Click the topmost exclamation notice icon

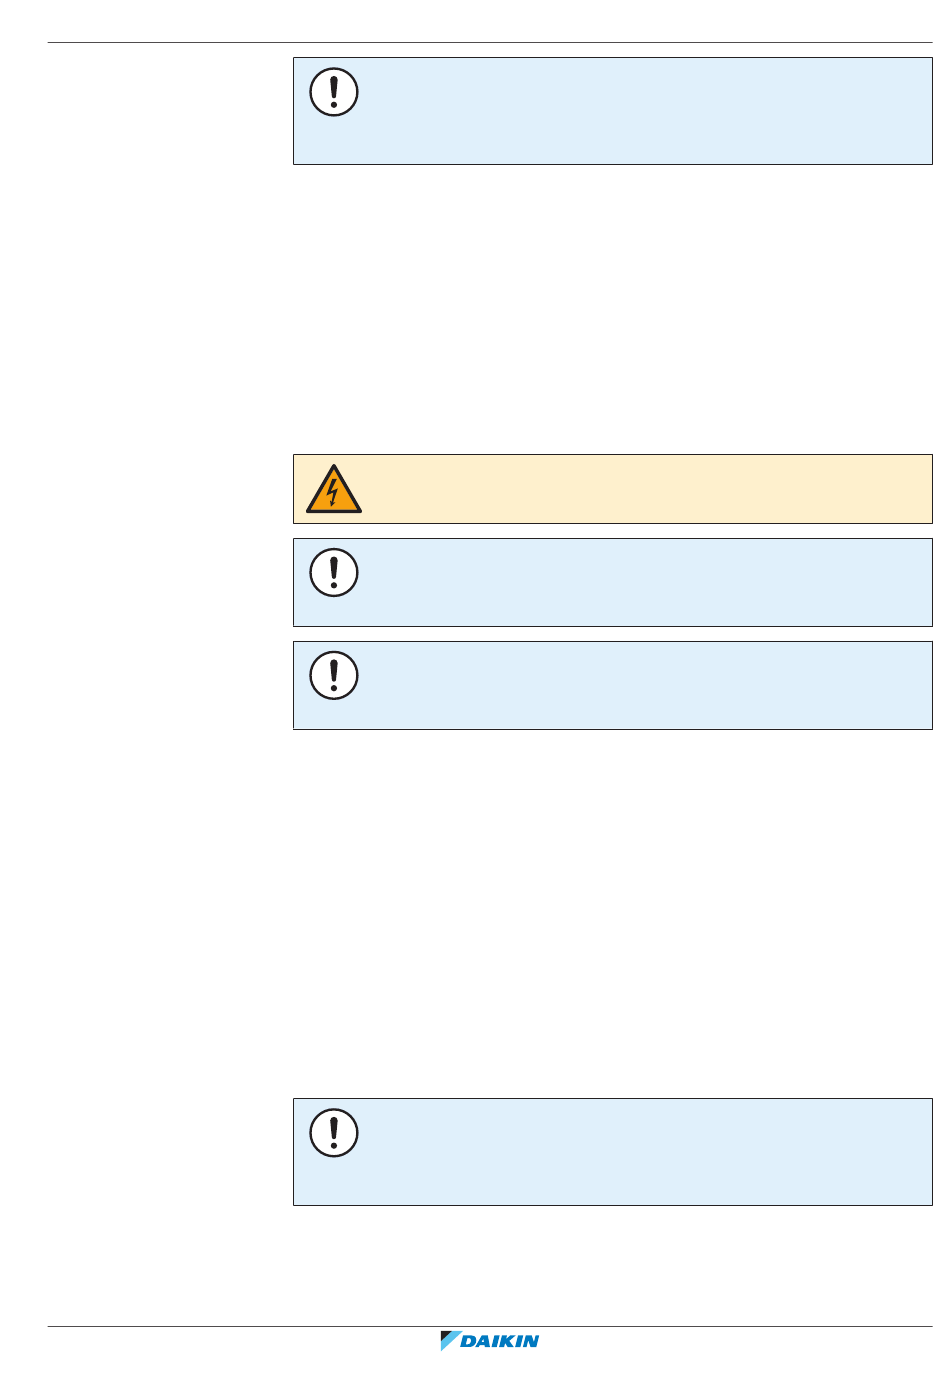click(x=334, y=92)
